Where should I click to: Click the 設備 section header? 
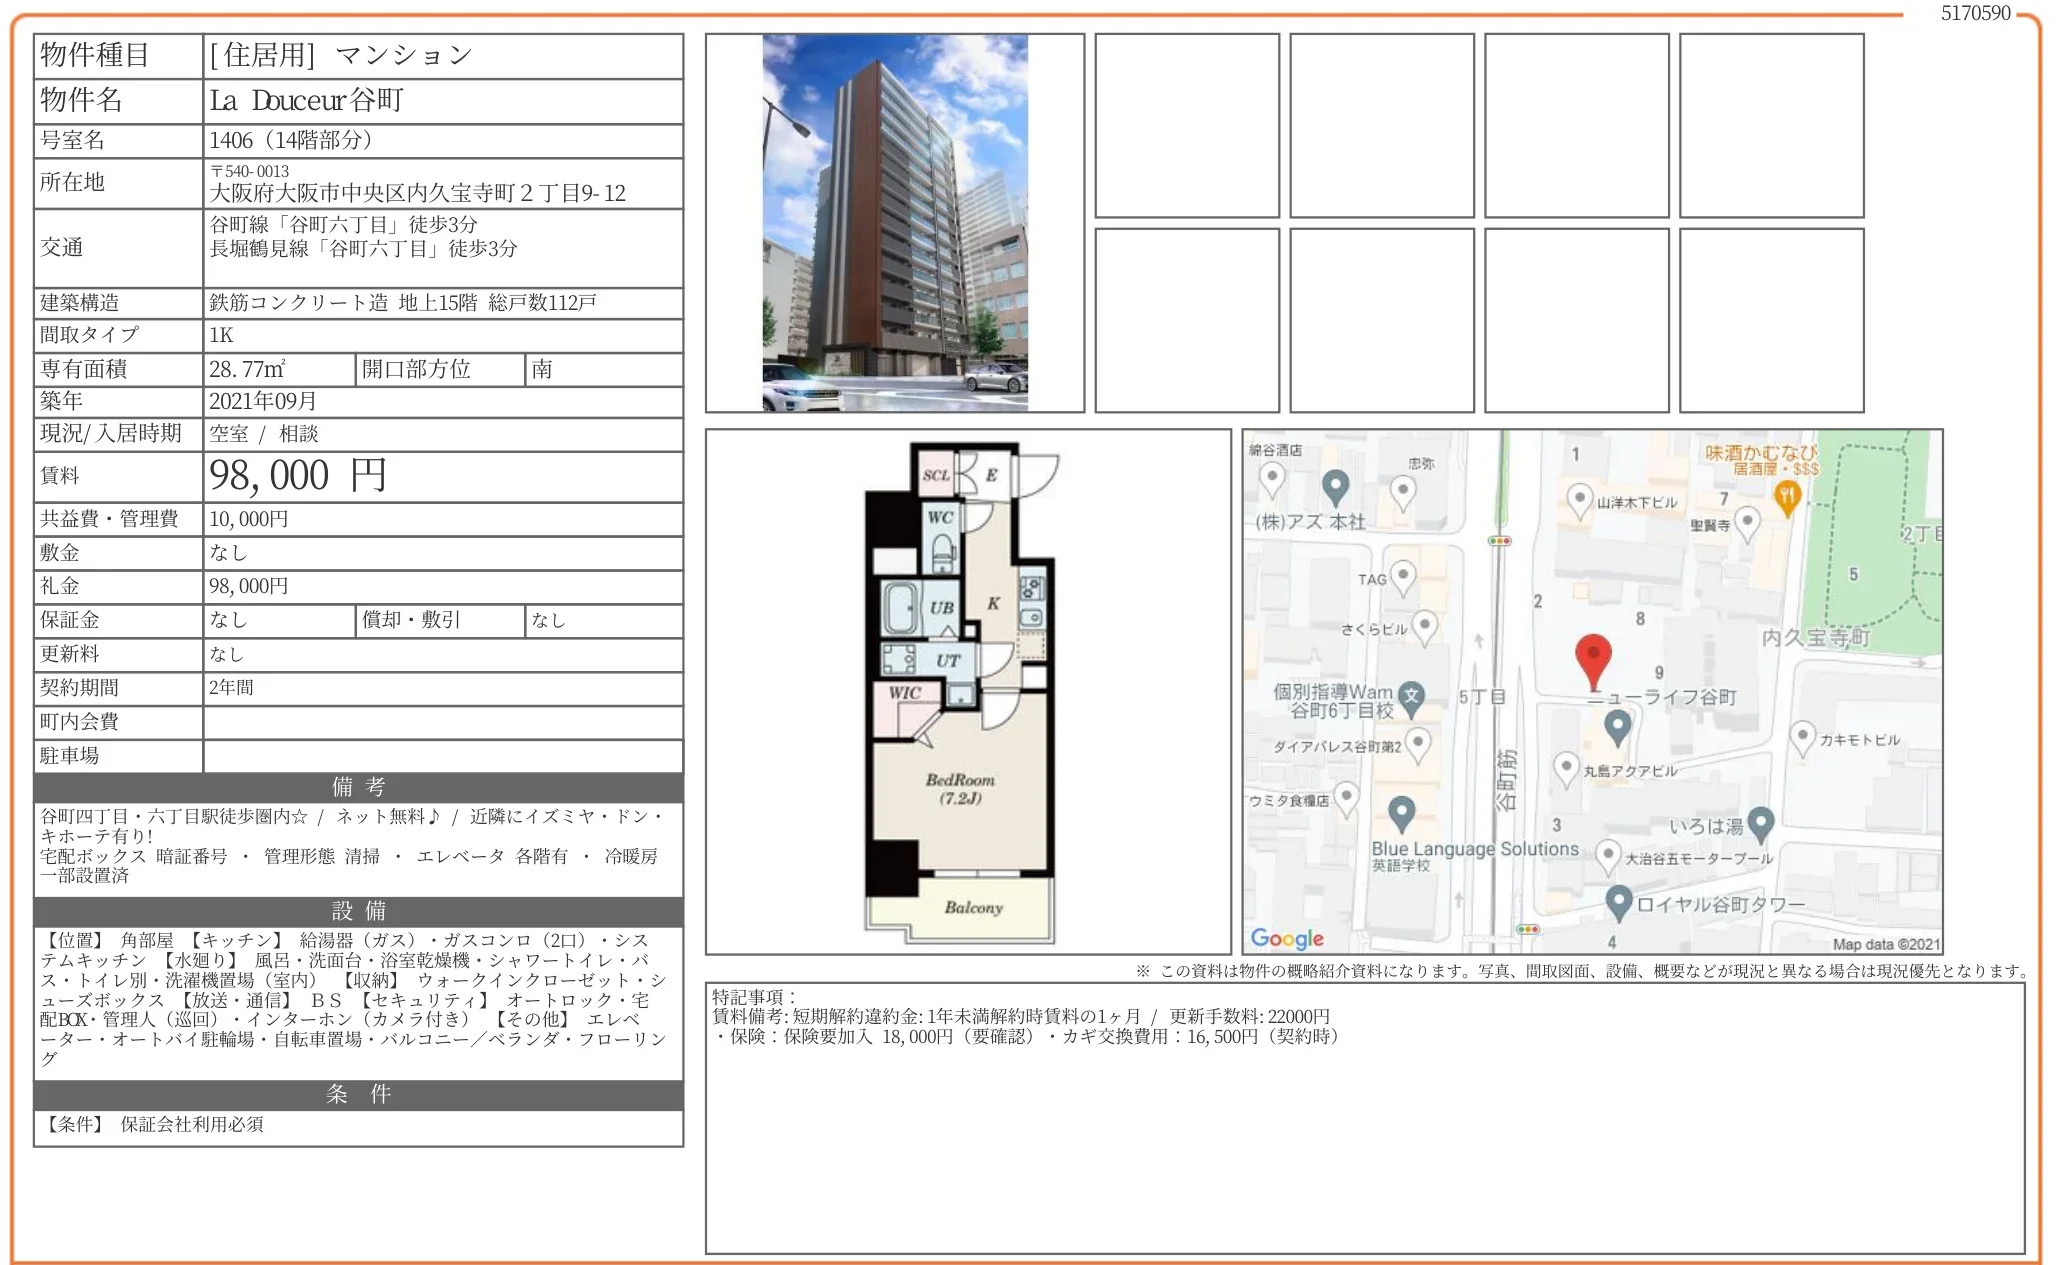(357, 911)
